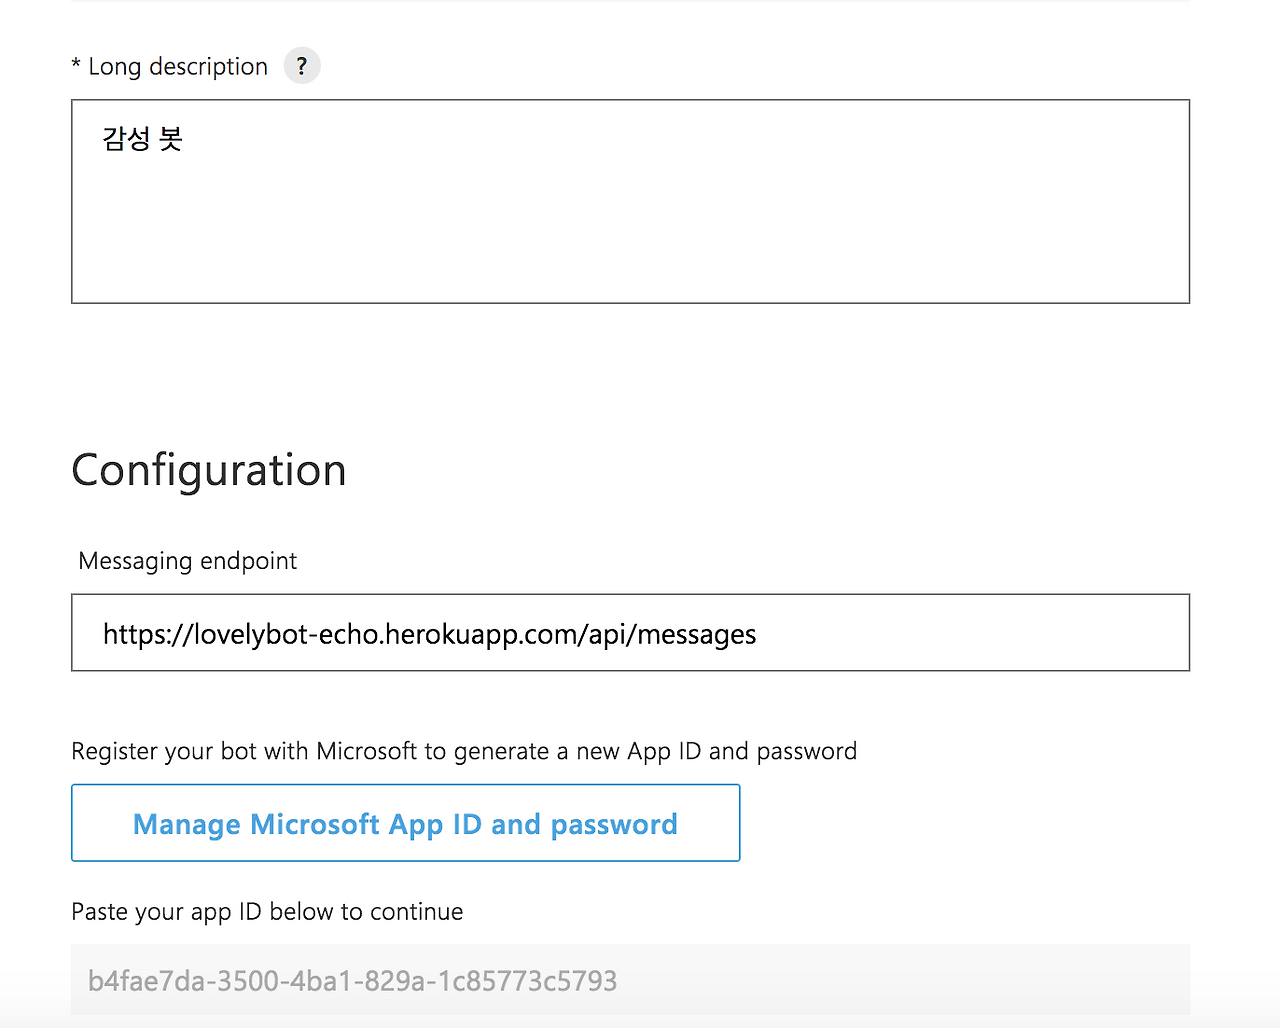
Task: Click the herokuapp URL text in the endpoint field
Action: point(429,634)
